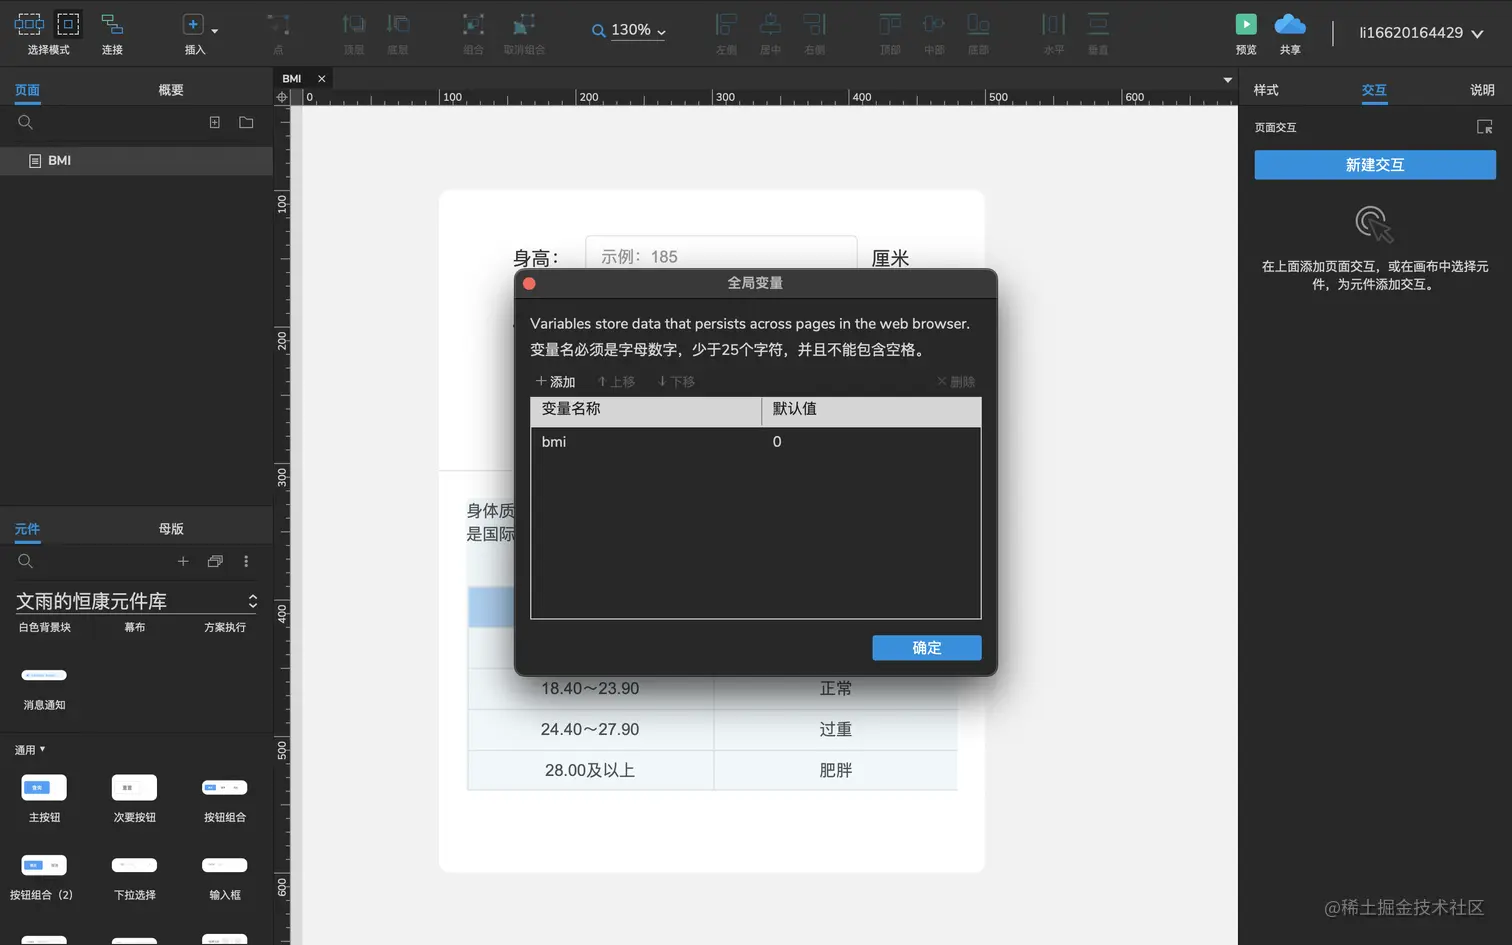
Task: Open the three-dot menu in widgets panel
Action: point(246,561)
